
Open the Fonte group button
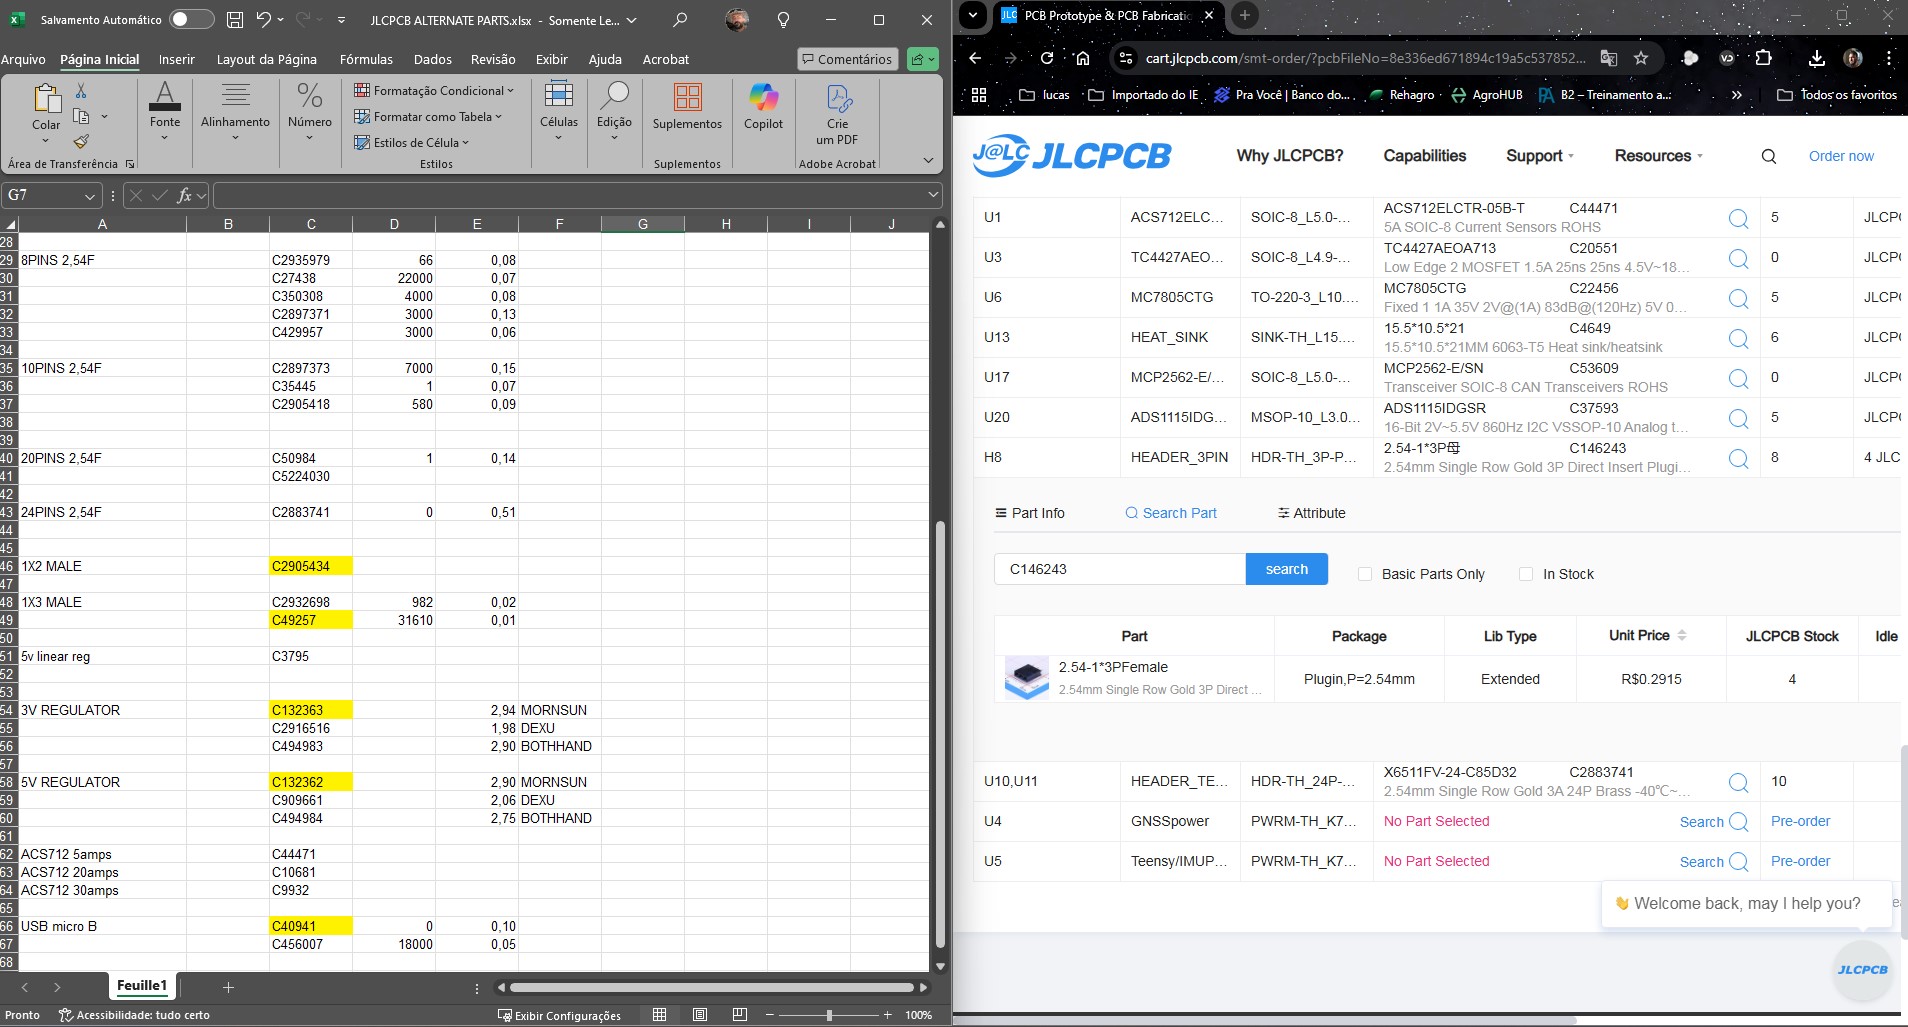coord(165,112)
